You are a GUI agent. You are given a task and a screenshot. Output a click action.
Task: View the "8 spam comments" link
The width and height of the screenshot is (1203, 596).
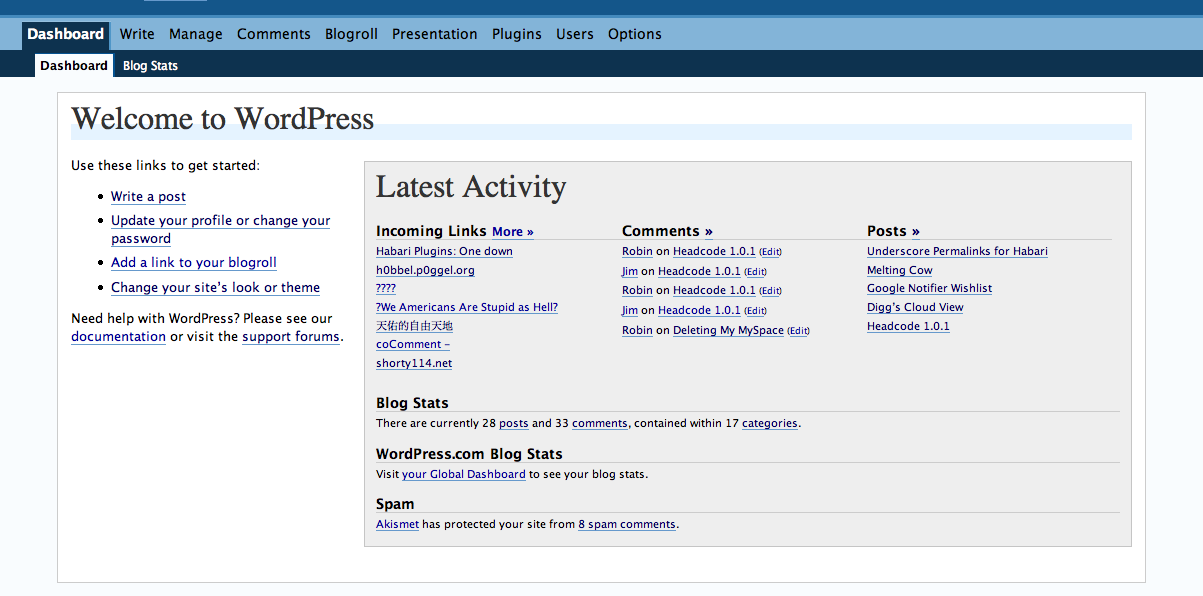click(x=627, y=525)
